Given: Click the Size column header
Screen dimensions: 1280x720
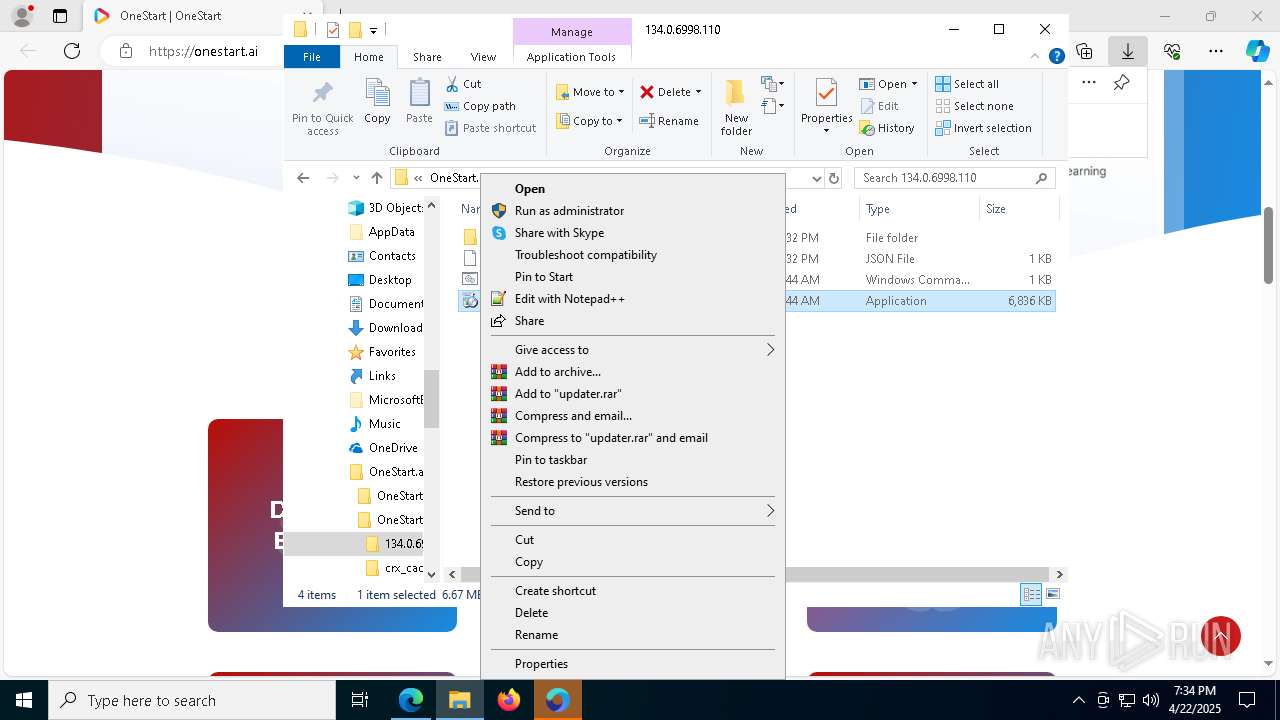Looking at the screenshot, I should [x=1018, y=209].
